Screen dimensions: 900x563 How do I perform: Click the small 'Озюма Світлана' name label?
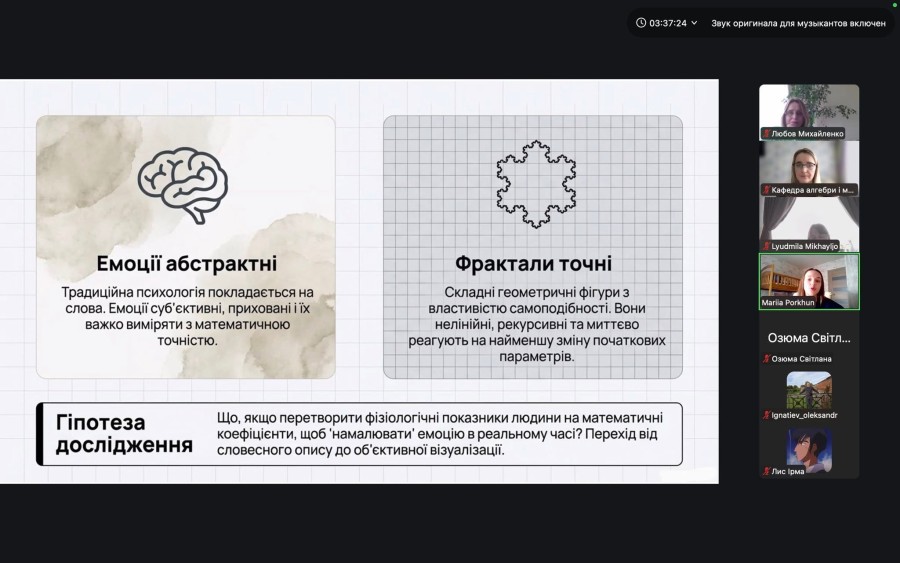tap(801, 359)
